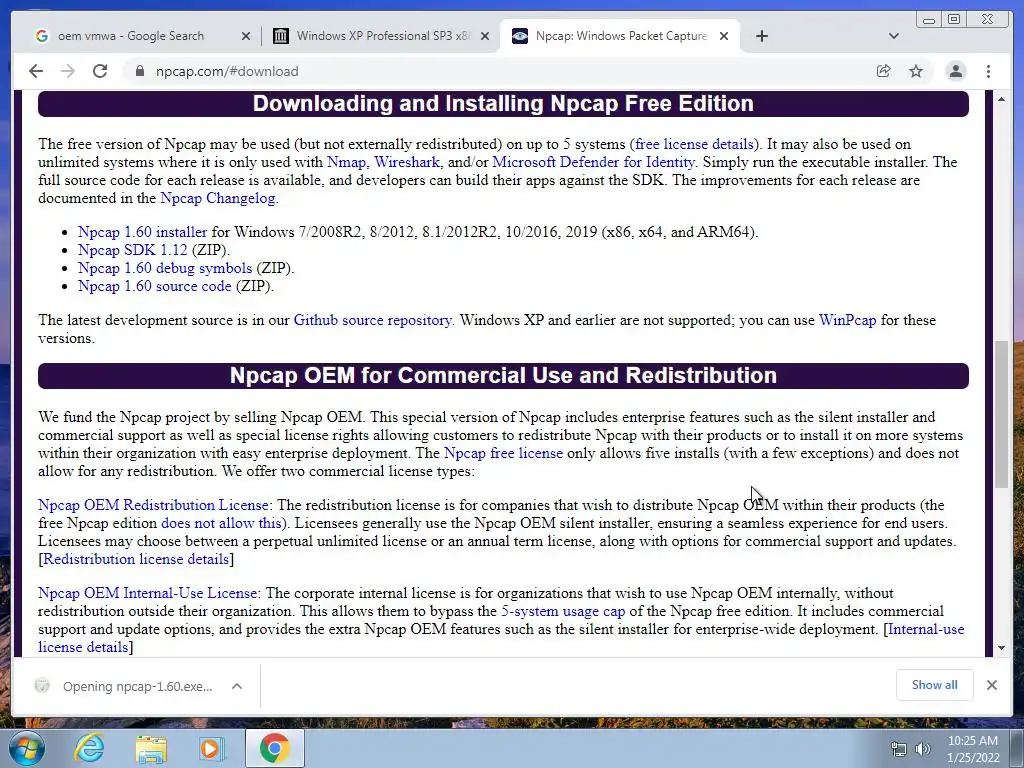The height and width of the screenshot is (768, 1024).
Task: Launch Windows Media Player from taskbar
Action: point(212,749)
